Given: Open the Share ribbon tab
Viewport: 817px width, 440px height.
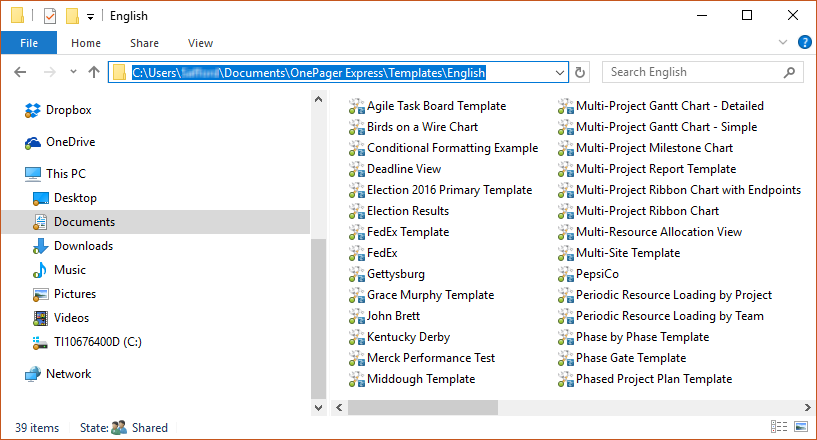Looking at the screenshot, I should point(144,43).
